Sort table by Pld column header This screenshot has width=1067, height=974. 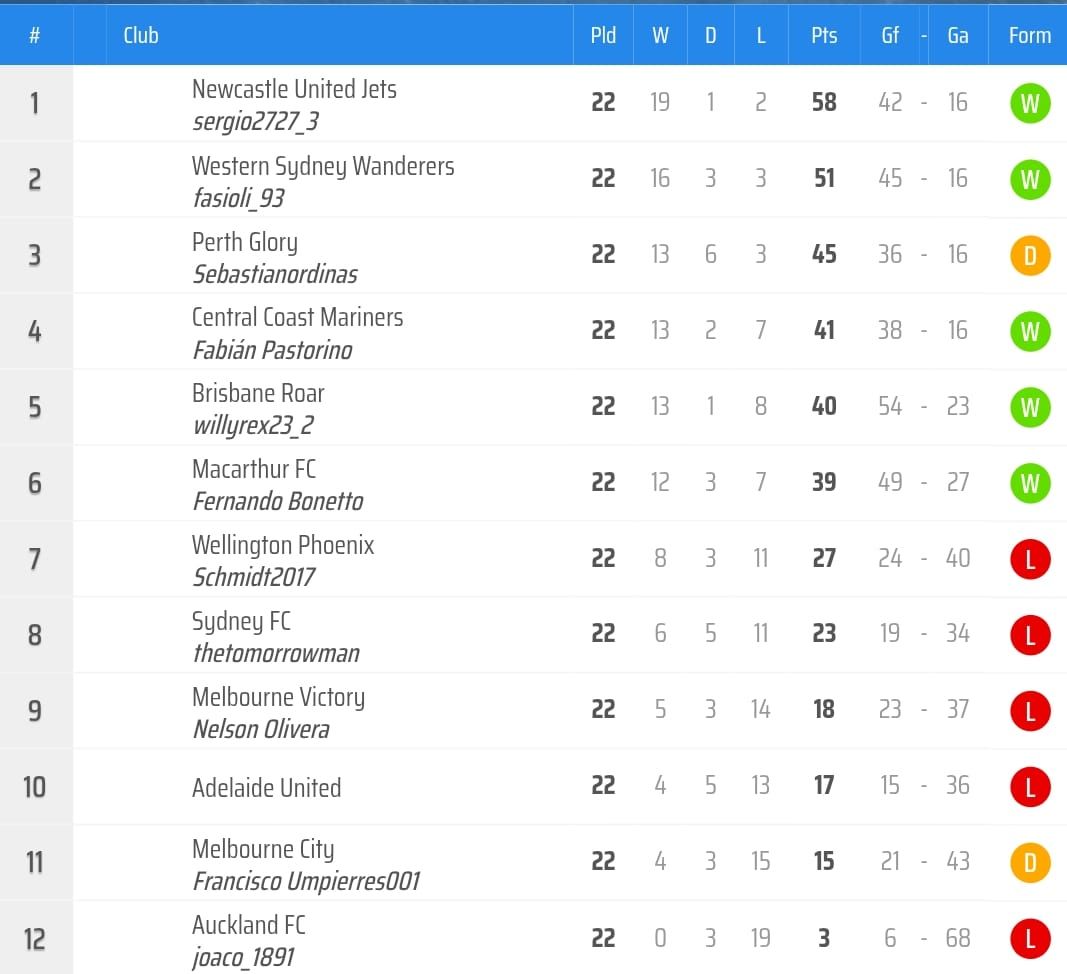click(603, 35)
